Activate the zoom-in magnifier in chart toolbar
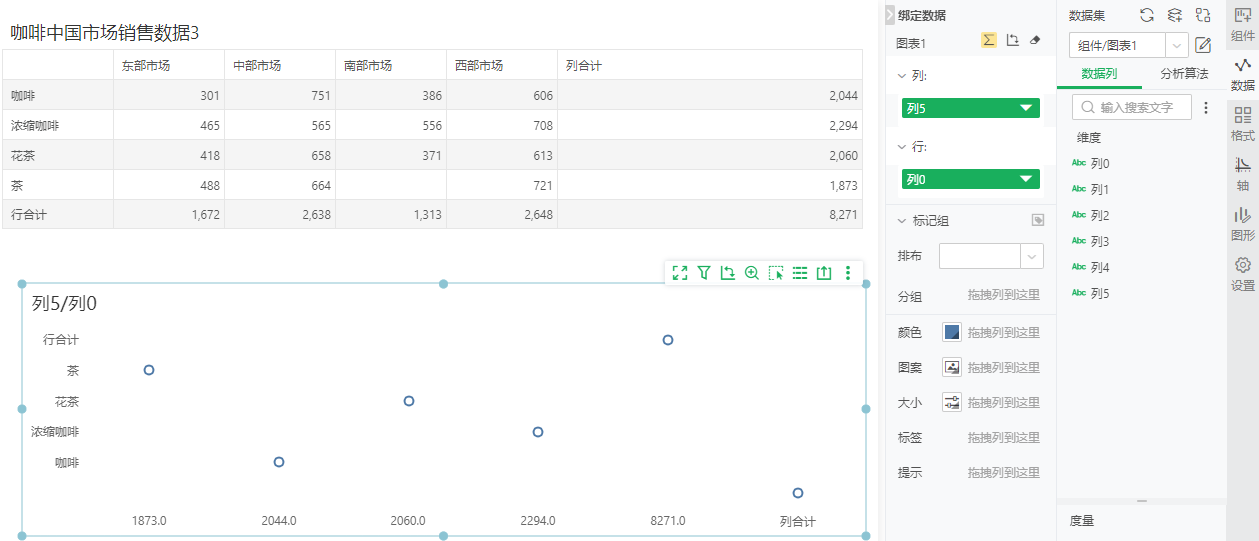 pos(752,272)
